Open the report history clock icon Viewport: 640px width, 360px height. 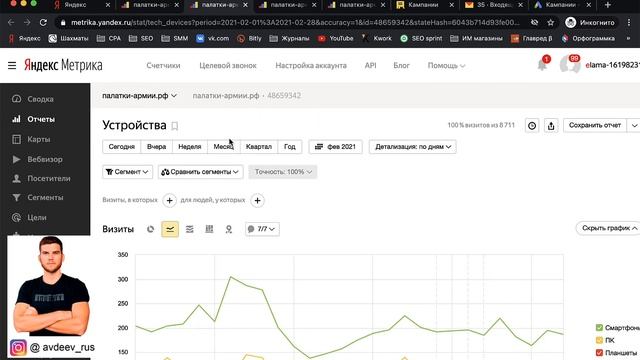point(532,125)
